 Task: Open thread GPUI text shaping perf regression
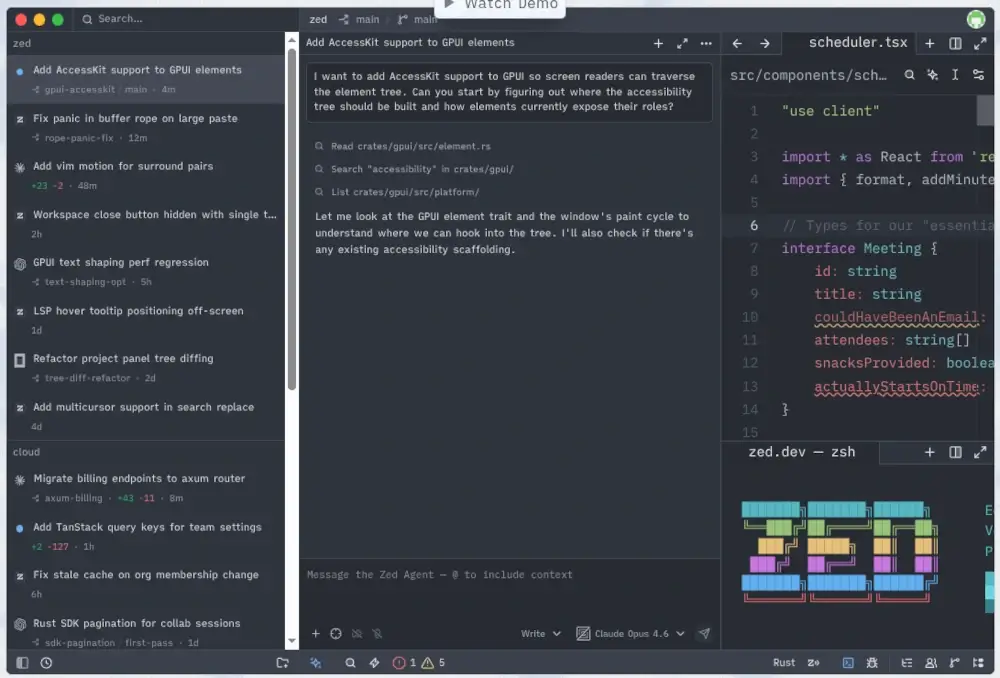click(x=146, y=272)
